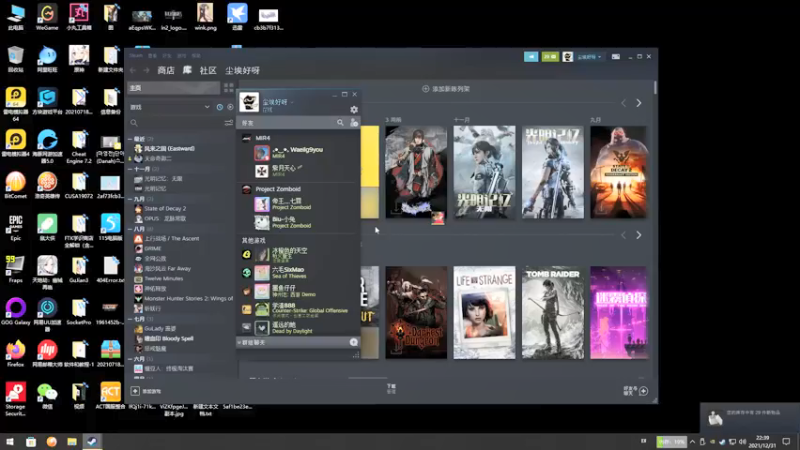Open the Life is Strange game cover
Screen dimensions: 800x450
484,312
